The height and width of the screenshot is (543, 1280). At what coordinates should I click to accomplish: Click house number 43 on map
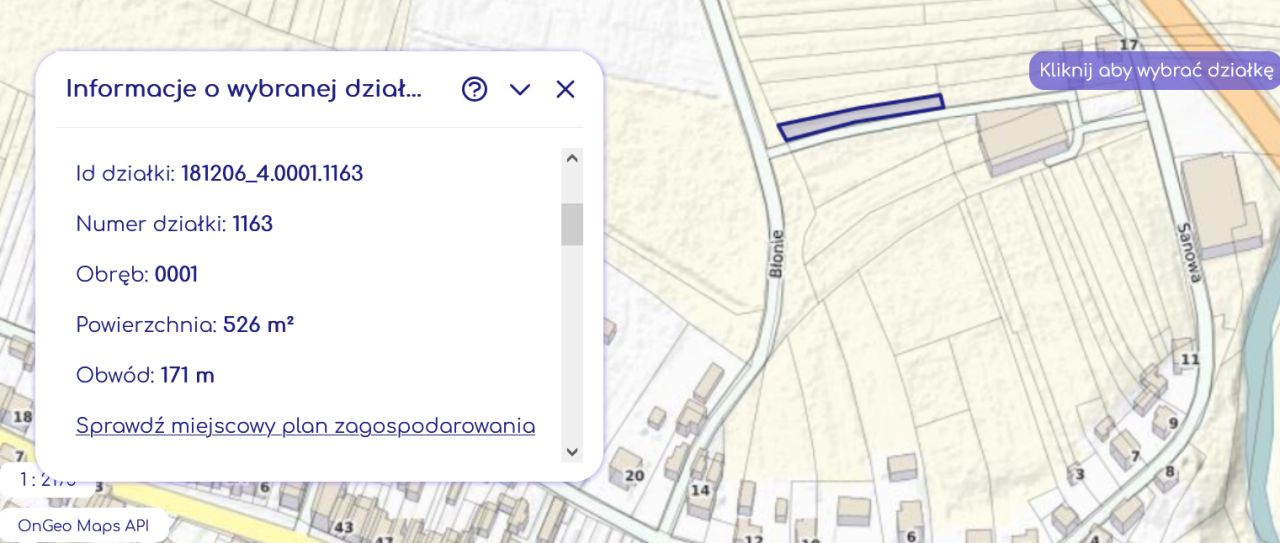[x=344, y=527]
